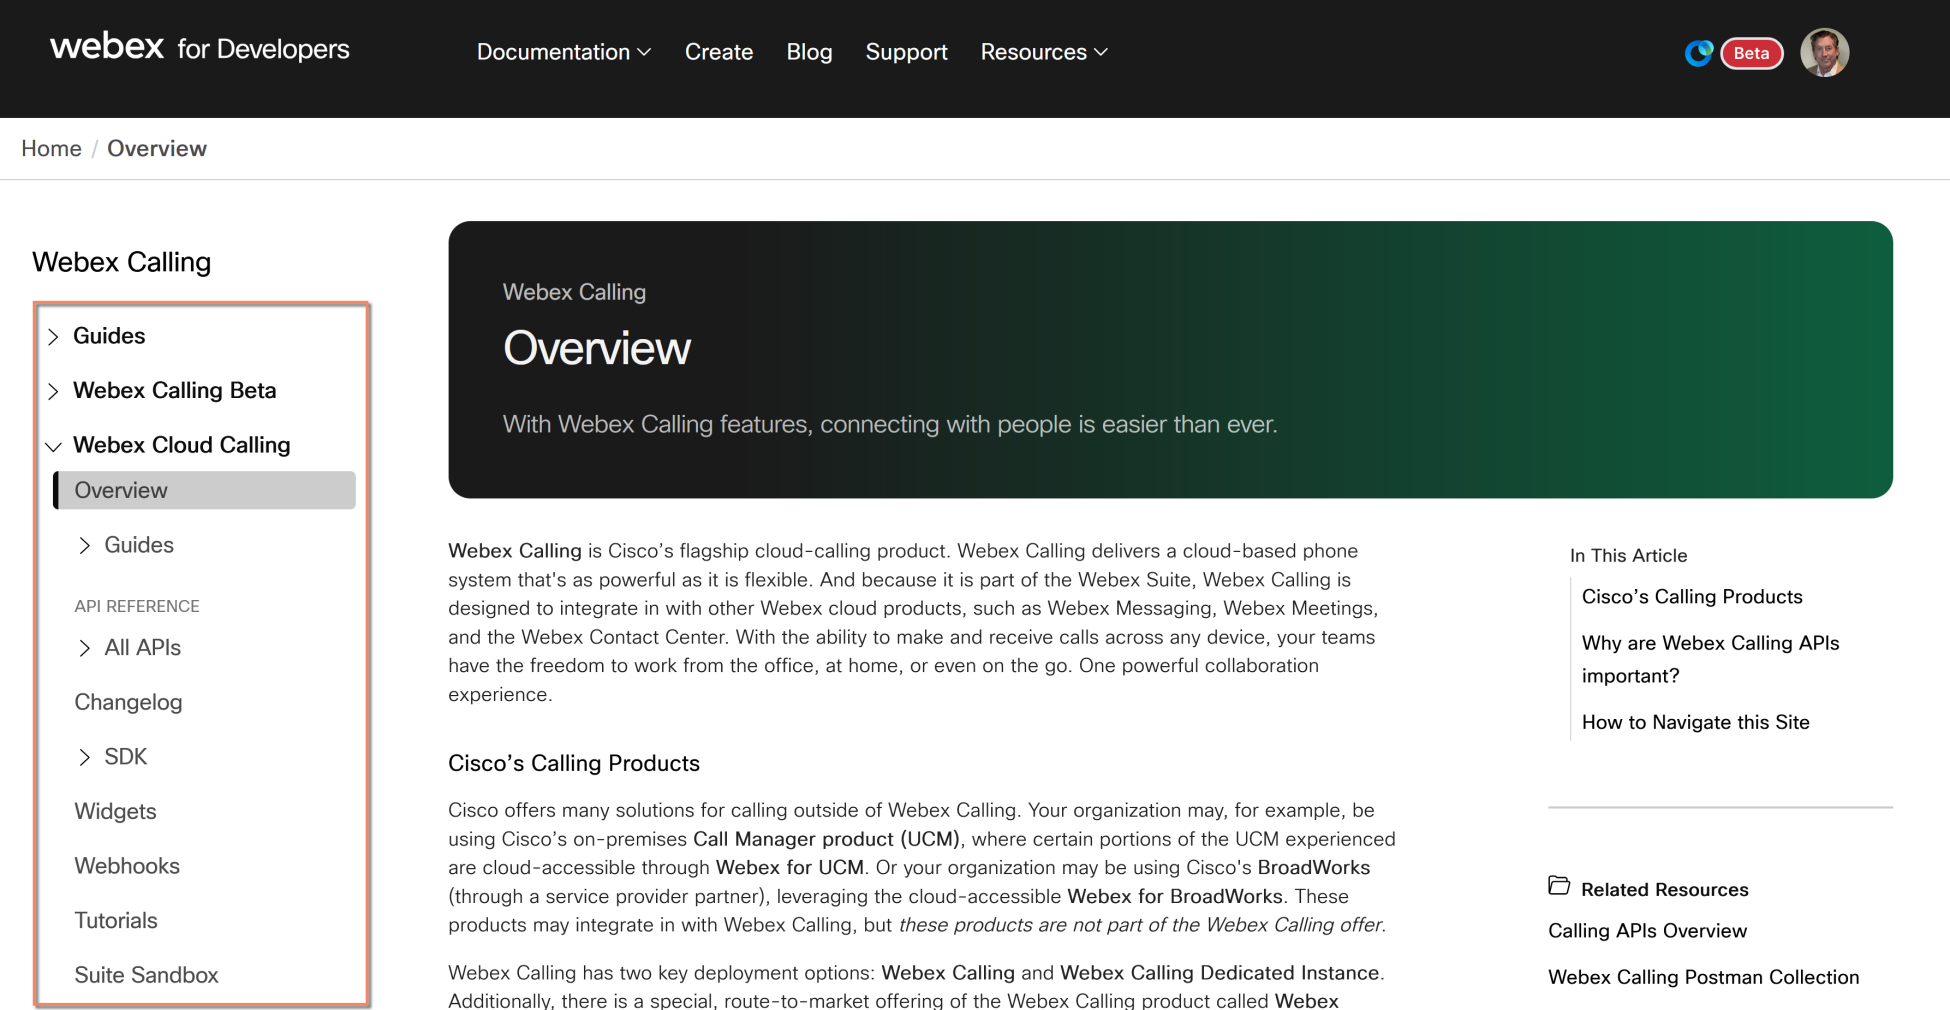Click the In This Article heading

click(x=1628, y=555)
